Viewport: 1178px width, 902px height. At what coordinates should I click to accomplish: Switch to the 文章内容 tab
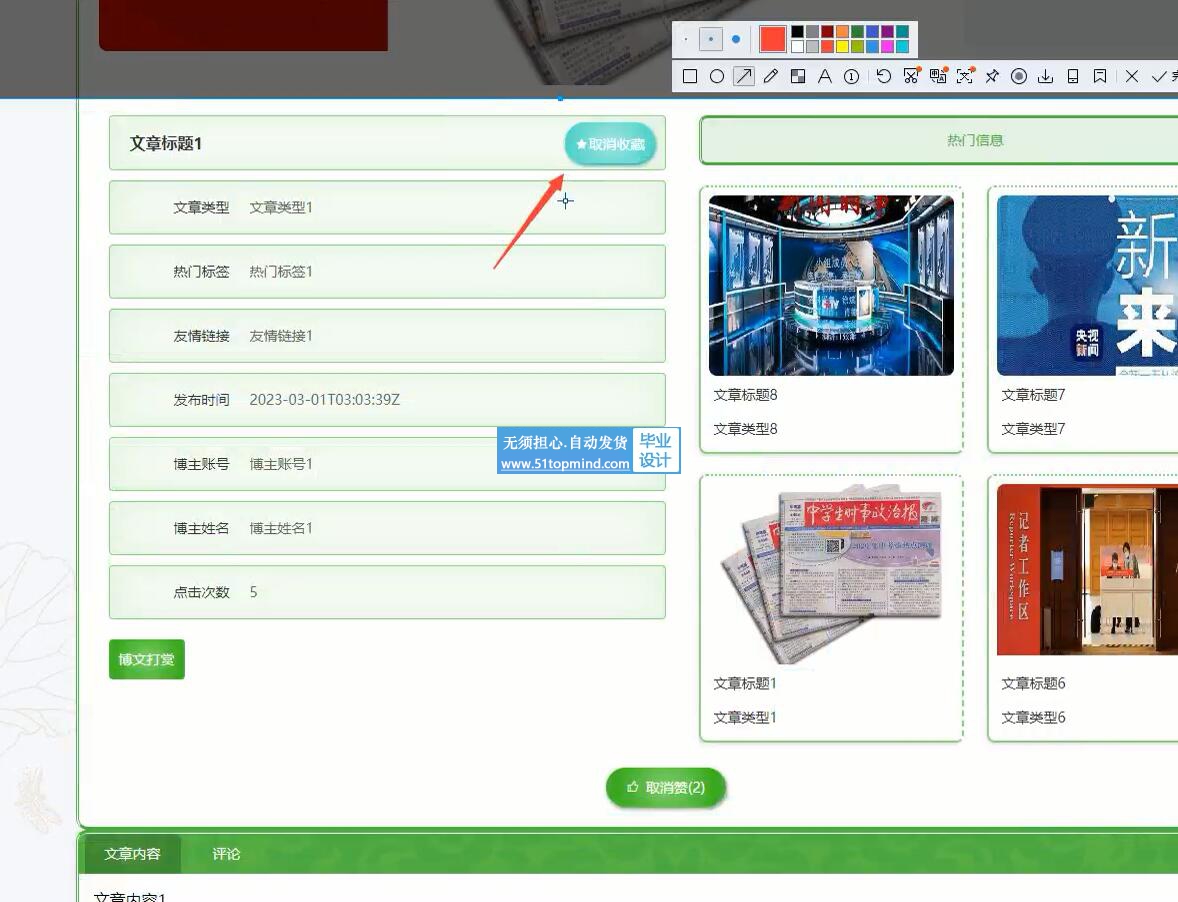132,854
